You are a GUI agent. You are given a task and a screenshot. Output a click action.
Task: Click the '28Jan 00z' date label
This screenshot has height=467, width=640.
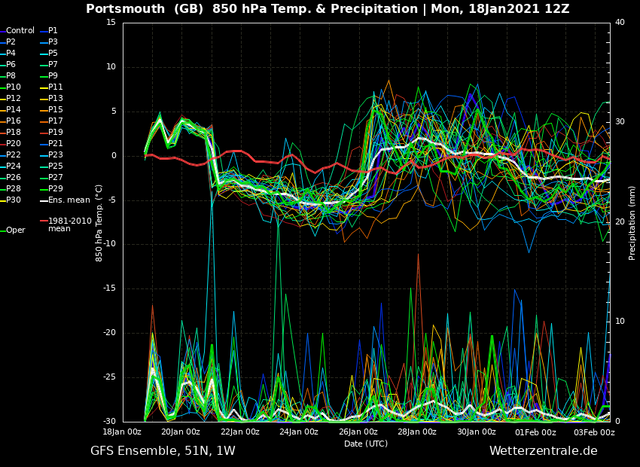point(418,432)
